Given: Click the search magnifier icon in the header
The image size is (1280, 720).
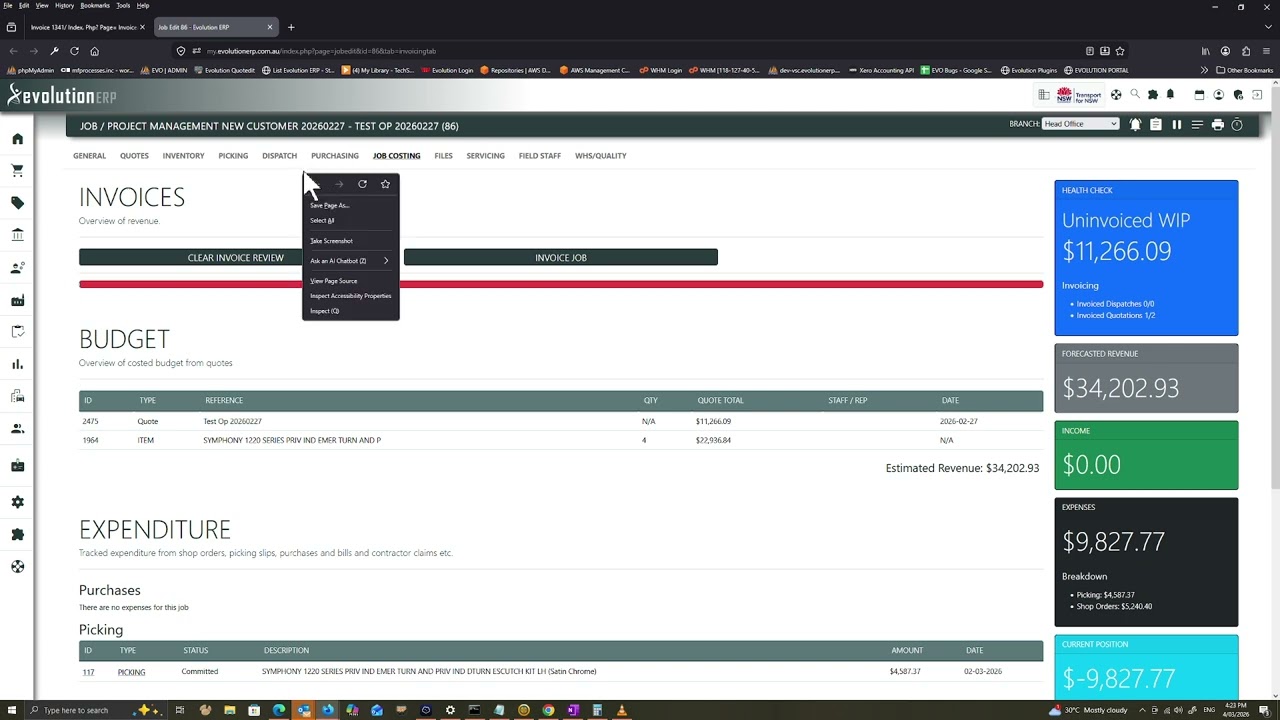Looking at the screenshot, I should click(1134, 95).
